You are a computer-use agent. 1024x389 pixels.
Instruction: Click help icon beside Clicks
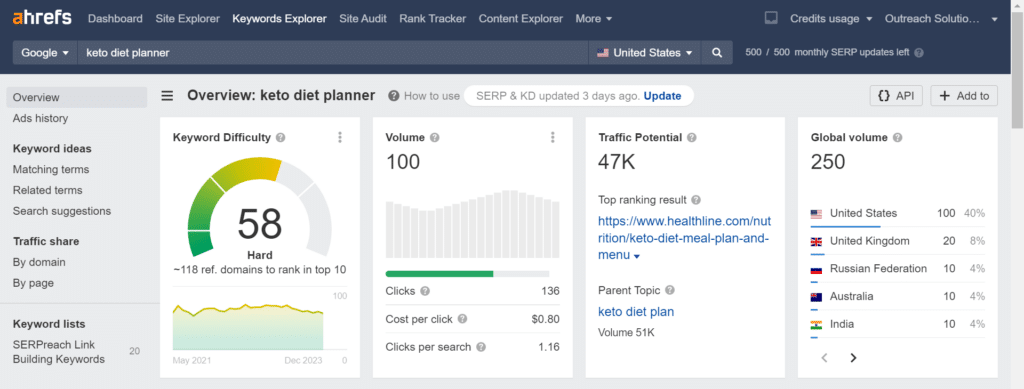pos(425,291)
